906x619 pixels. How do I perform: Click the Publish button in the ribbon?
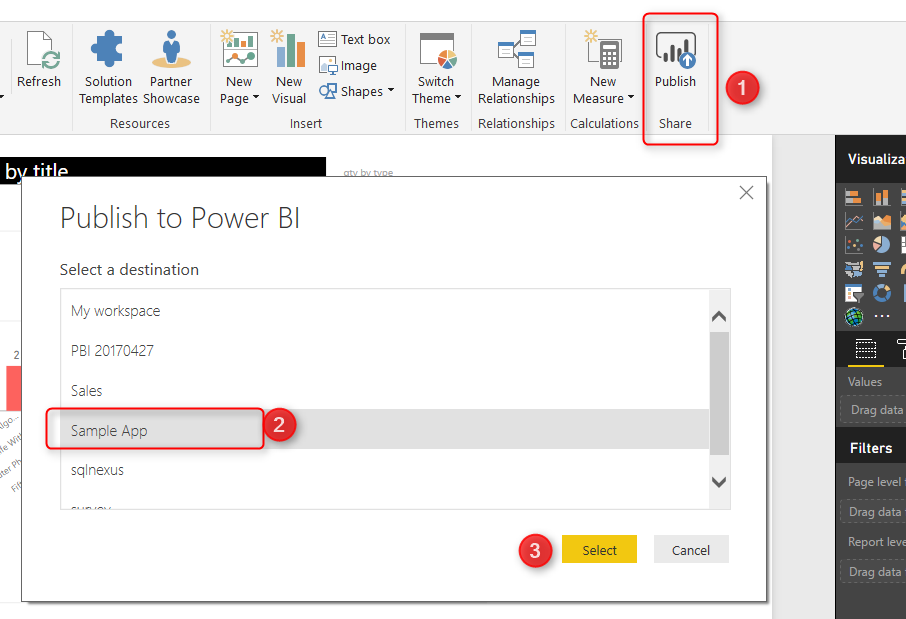[675, 62]
